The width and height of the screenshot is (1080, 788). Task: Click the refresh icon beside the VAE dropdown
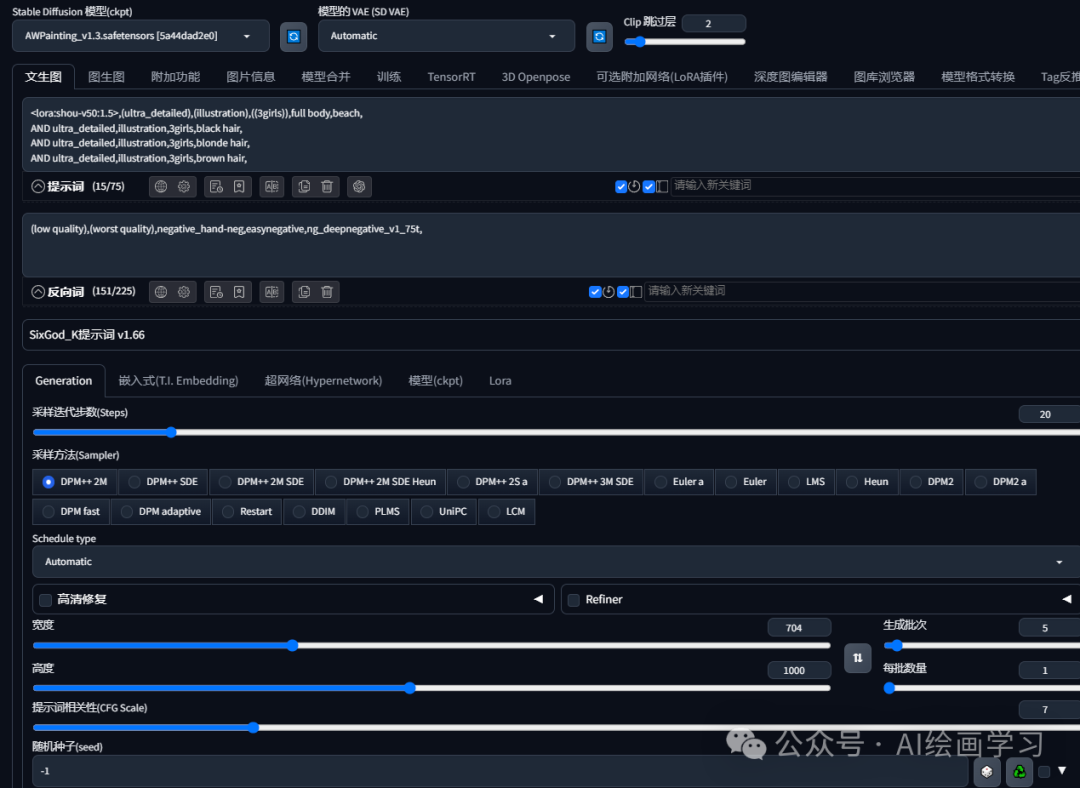tap(598, 36)
